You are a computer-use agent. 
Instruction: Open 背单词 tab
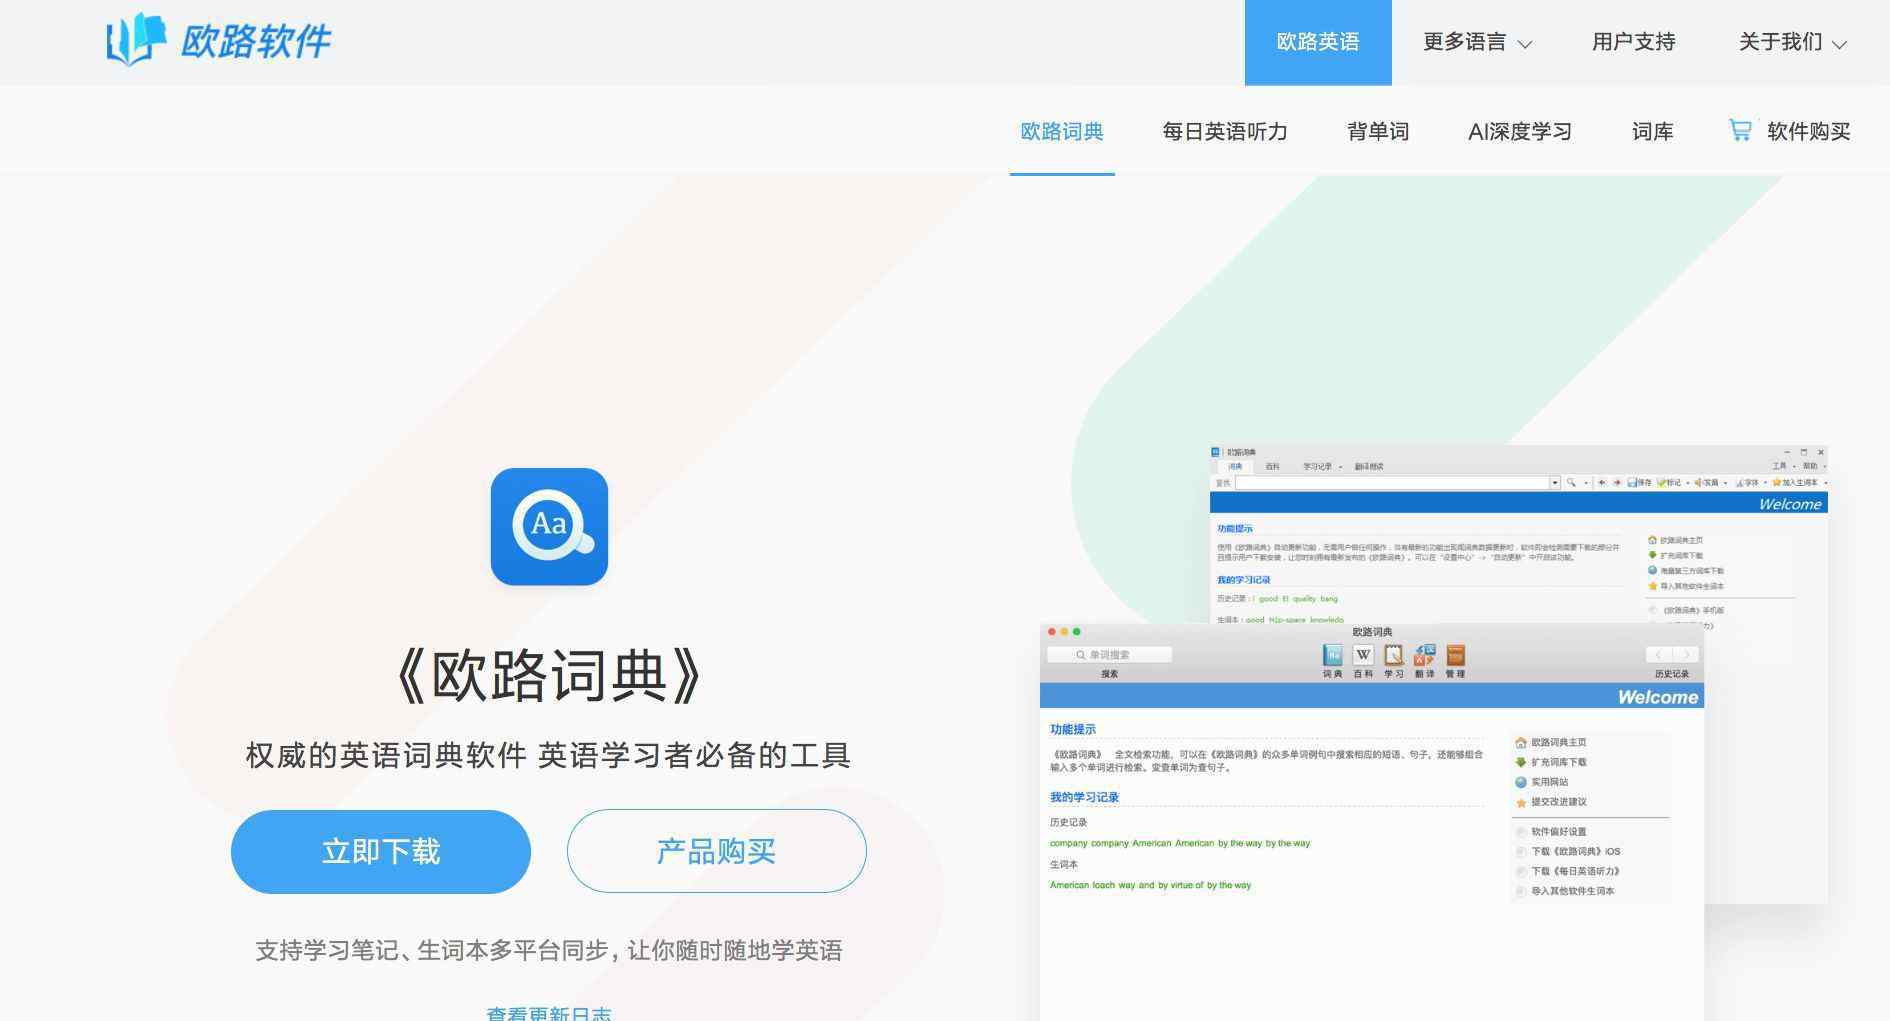(1378, 131)
